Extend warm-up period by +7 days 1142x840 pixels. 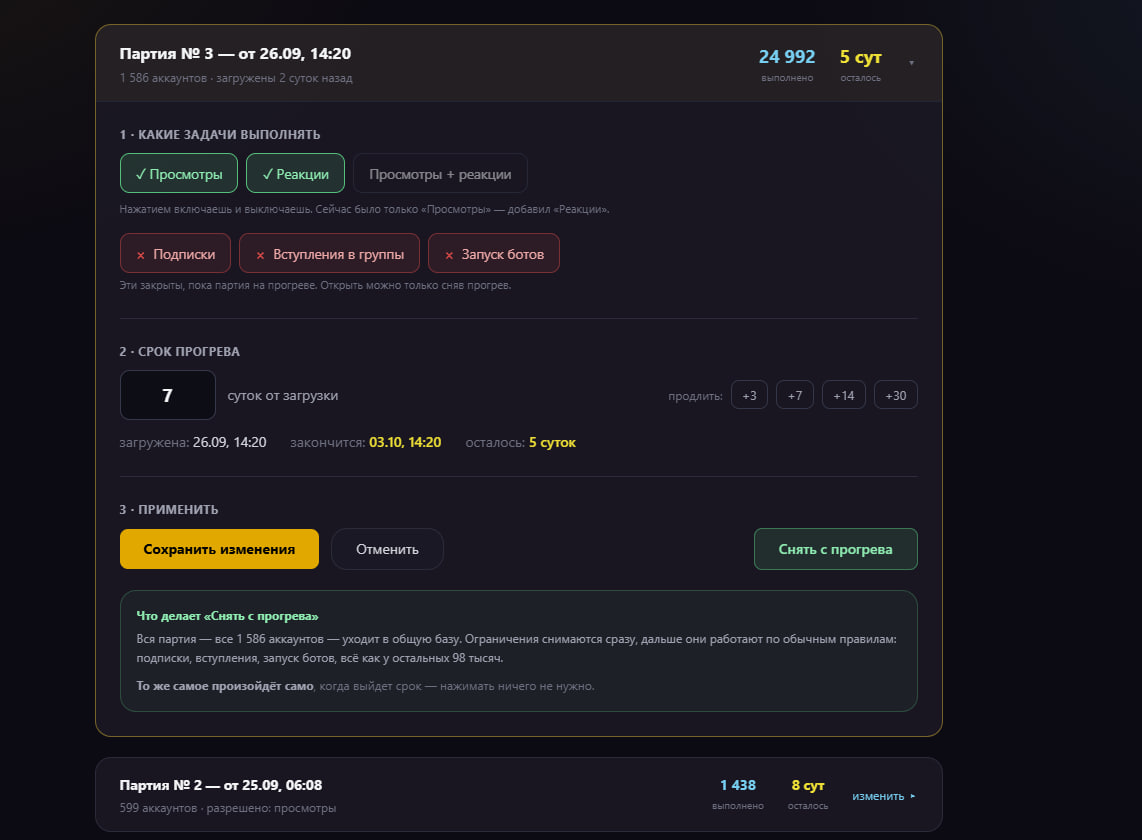tap(795, 395)
